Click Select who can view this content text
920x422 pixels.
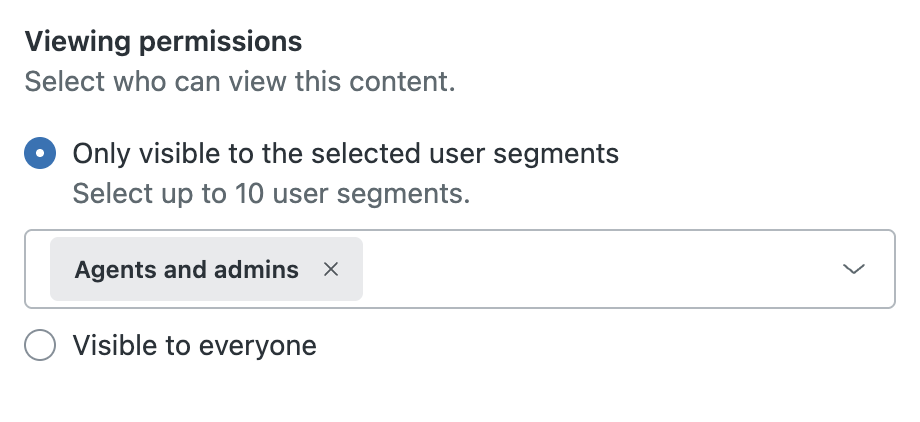tap(240, 81)
